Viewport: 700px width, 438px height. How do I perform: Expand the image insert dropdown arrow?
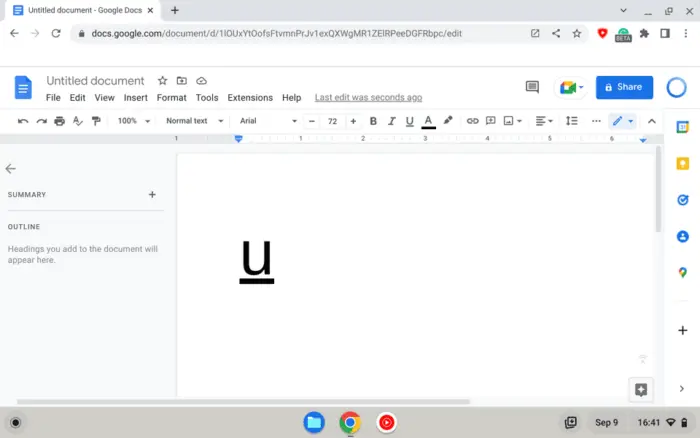(519, 121)
